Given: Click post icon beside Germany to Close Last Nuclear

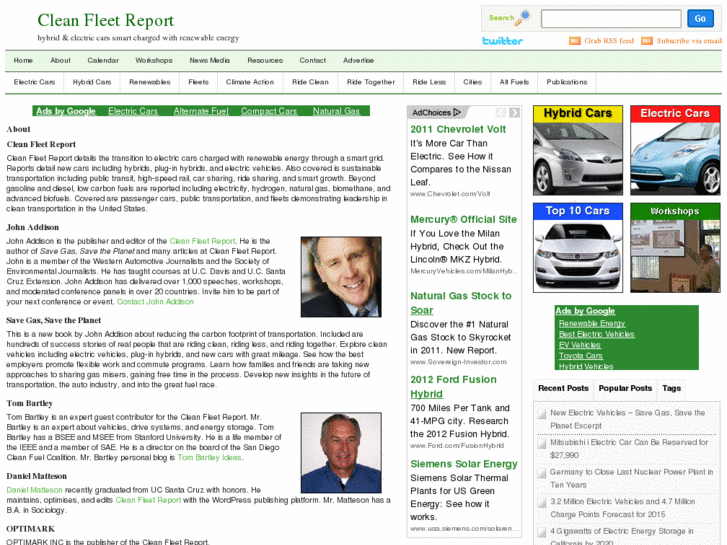Looking at the screenshot, I should pyautogui.click(x=542, y=473).
